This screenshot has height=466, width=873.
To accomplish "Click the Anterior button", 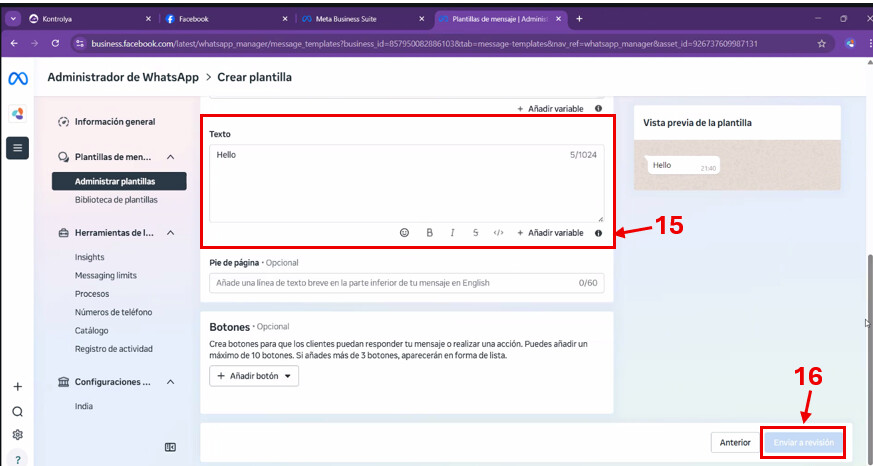I will pos(735,442).
